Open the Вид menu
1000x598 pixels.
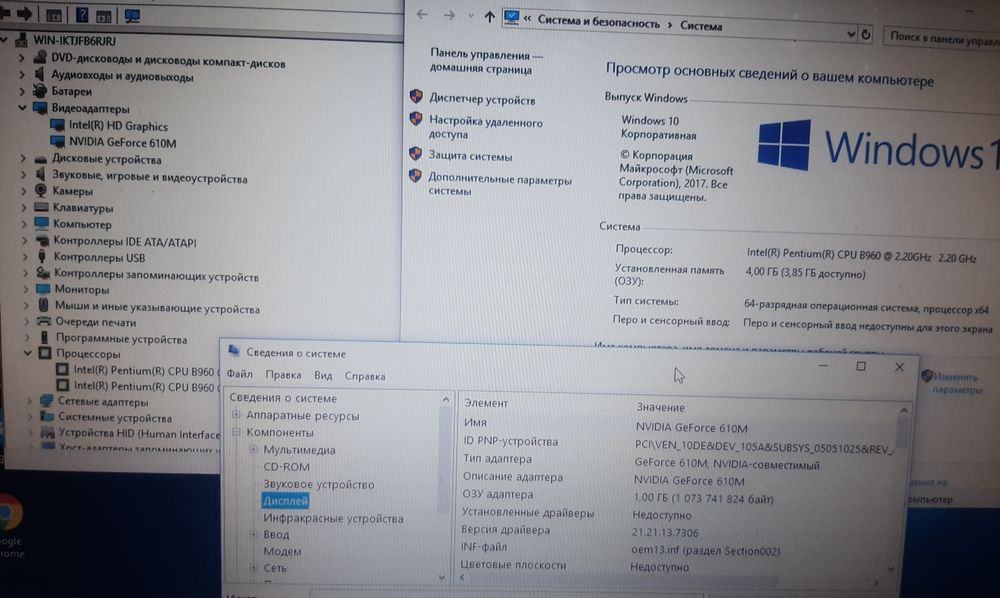point(323,376)
